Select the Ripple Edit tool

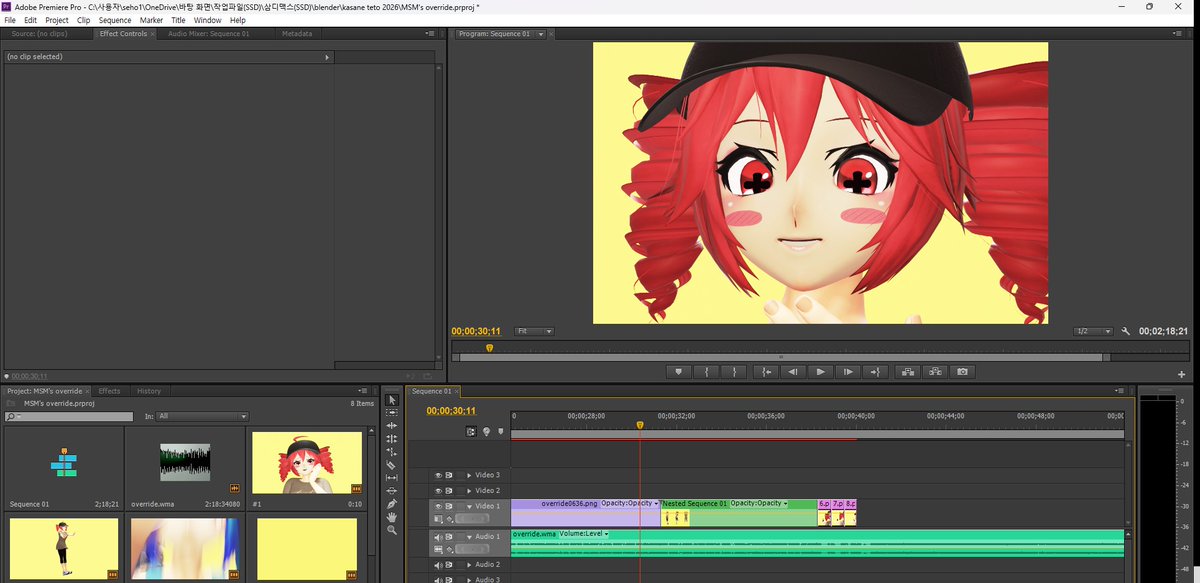coord(391,426)
